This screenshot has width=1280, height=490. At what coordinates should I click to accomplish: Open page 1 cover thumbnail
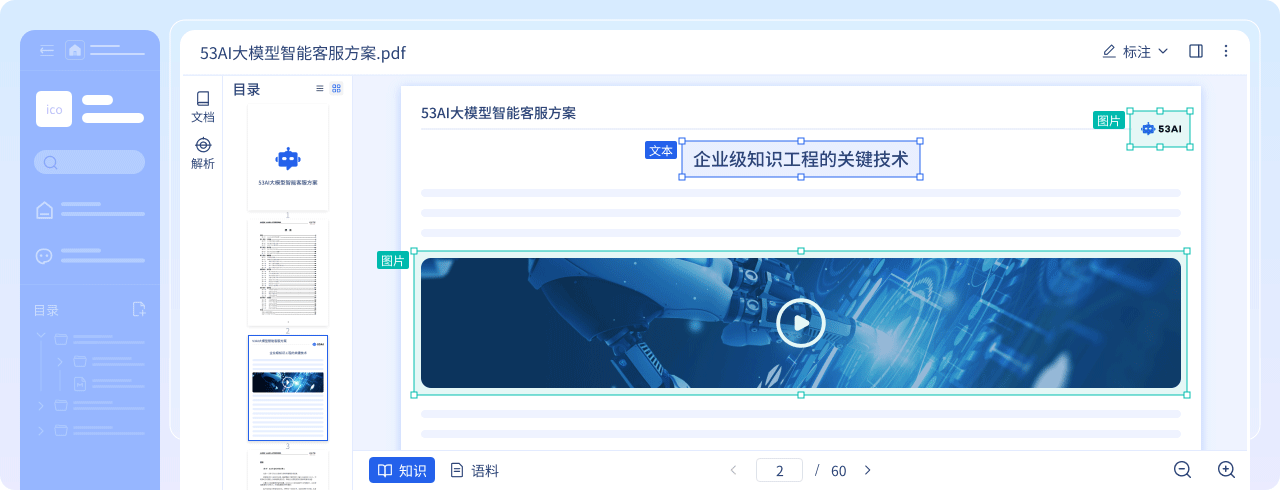(288, 157)
